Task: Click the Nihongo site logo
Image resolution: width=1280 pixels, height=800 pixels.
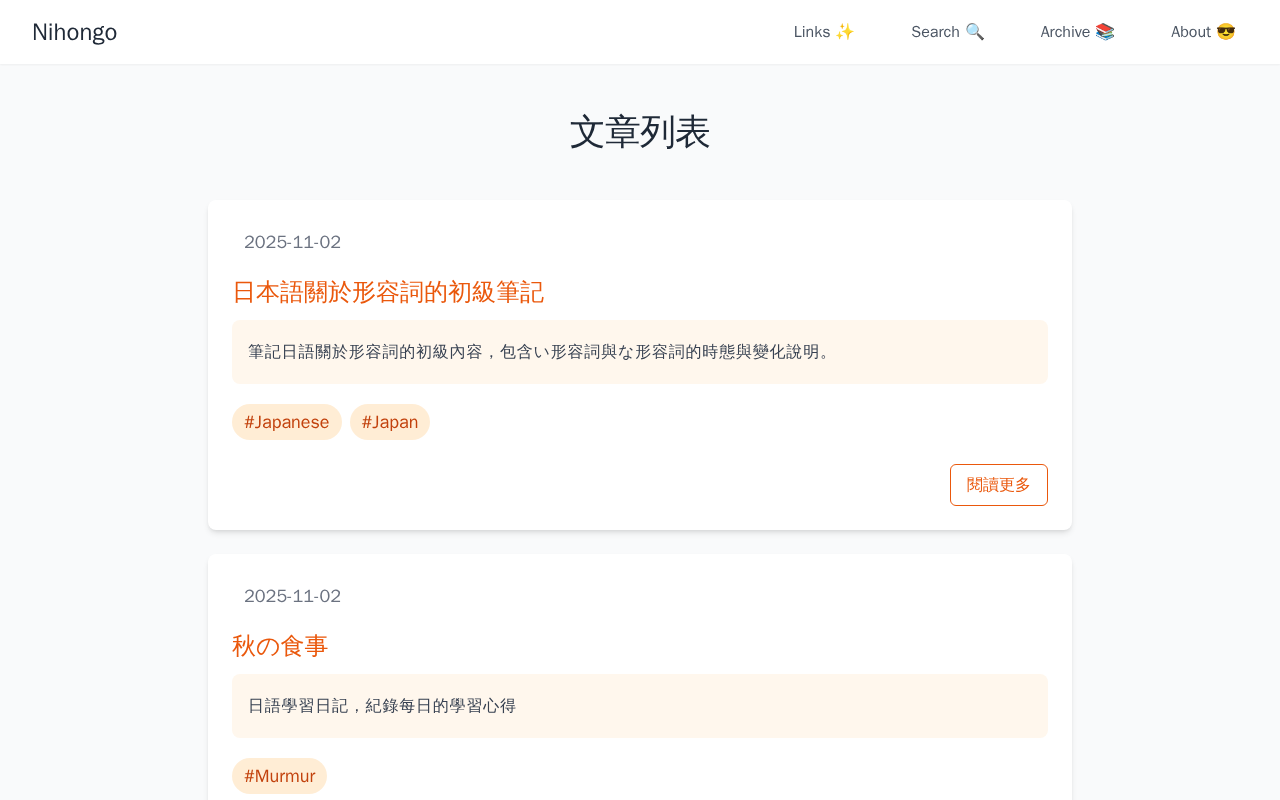Action: click(x=75, y=32)
